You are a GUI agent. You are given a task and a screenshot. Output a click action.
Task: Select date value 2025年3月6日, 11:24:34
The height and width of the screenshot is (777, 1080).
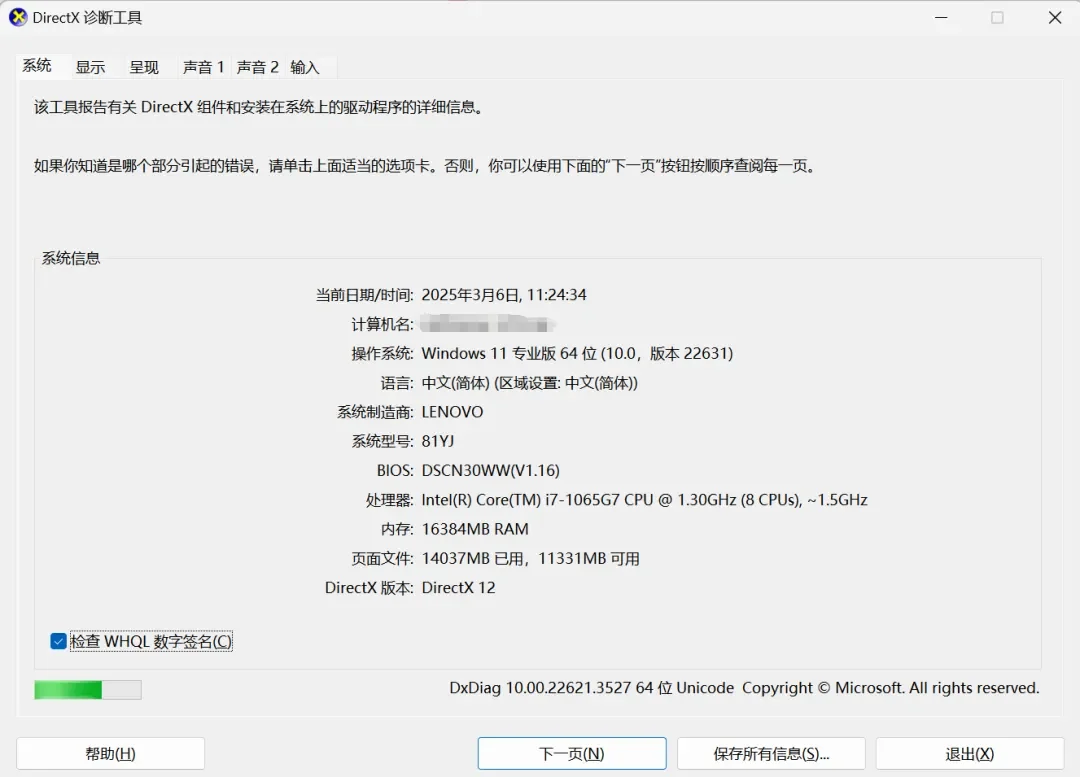point(503,295)
